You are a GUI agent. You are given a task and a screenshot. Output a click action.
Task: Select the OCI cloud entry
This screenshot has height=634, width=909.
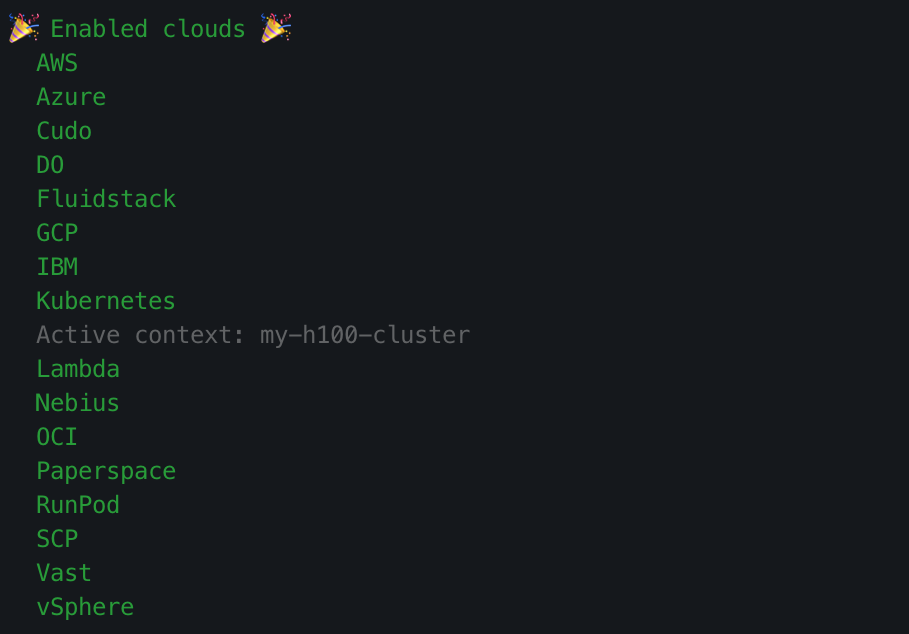tap(57, 437)
